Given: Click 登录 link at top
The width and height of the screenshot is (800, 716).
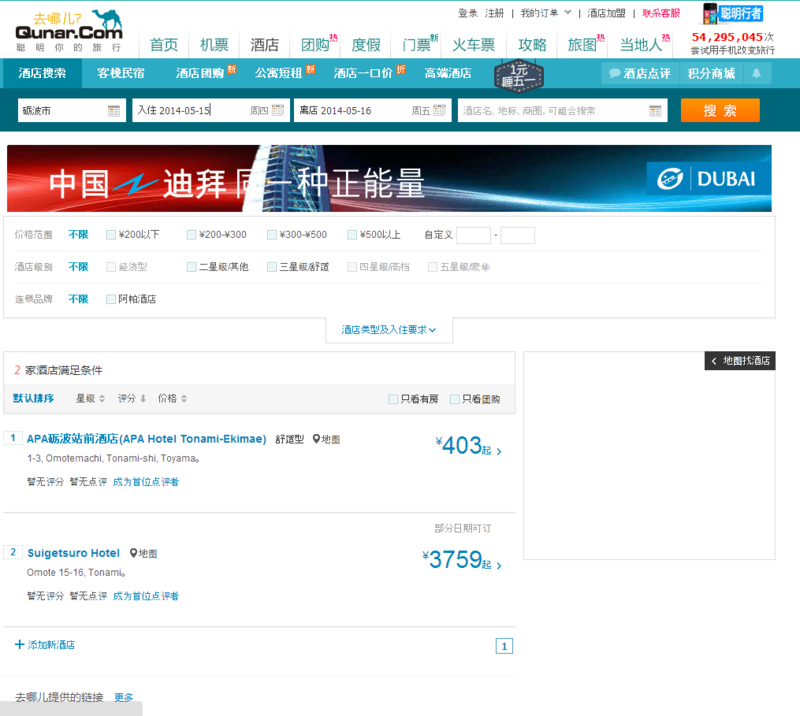Looking at the screenshot, I should 467,13.
